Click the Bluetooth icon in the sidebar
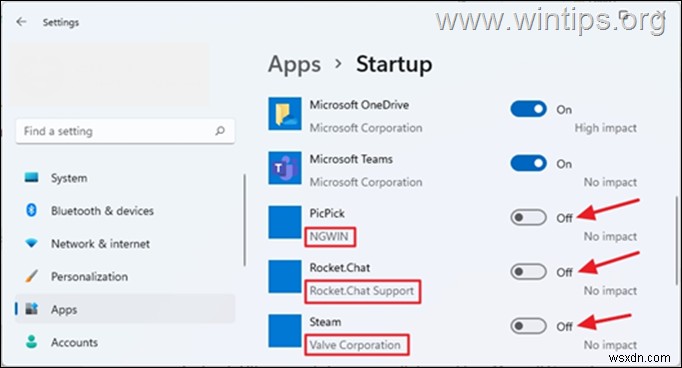The height and width of the screenshot is (368, 682). tap(31, 210)
